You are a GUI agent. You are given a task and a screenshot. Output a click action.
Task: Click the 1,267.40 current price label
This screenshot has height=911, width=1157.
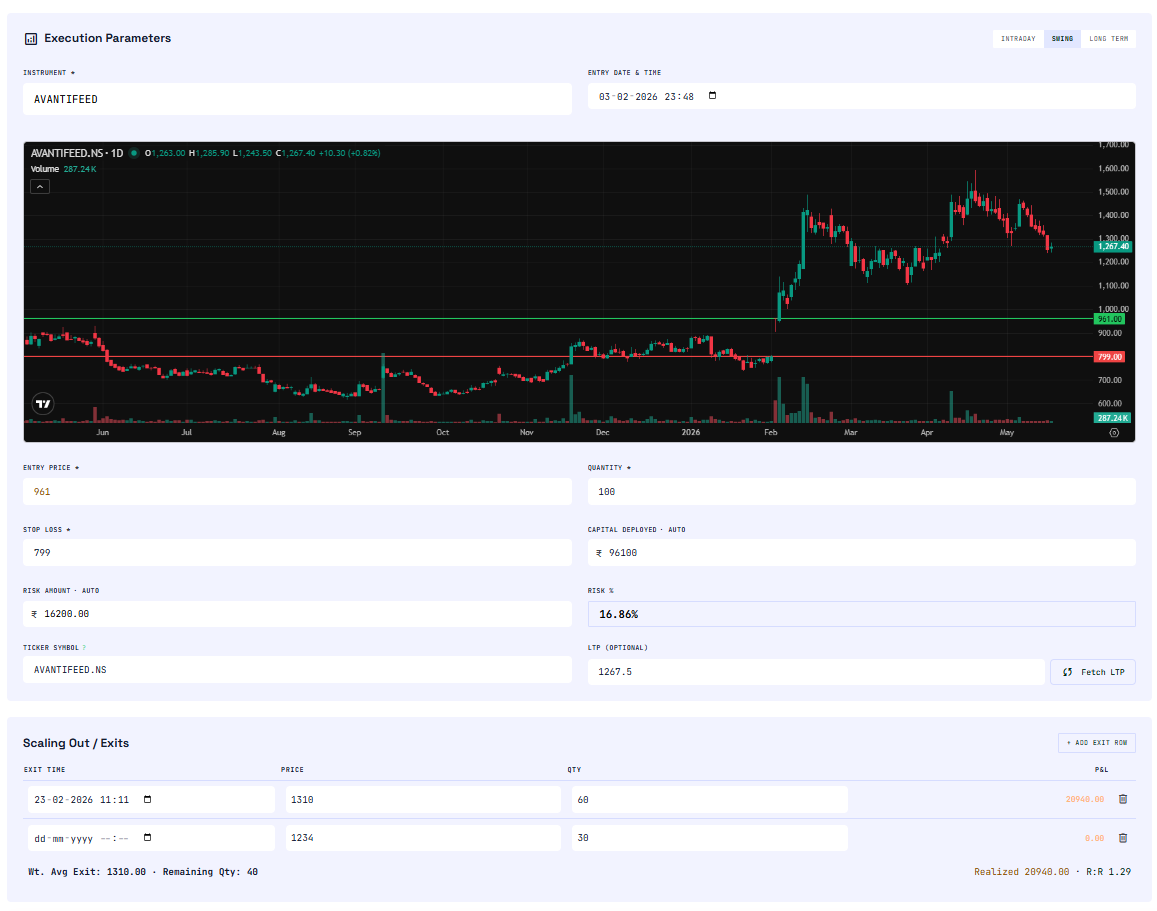point(1113,246)
